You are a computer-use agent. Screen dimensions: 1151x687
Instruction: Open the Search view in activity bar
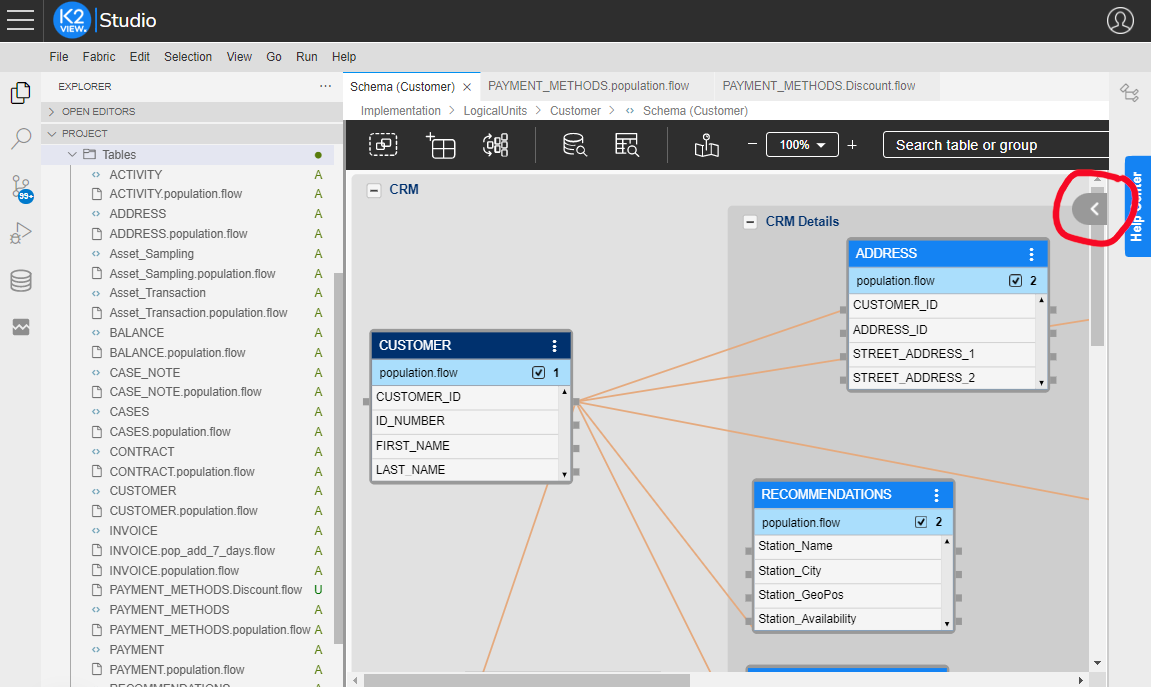pos(20,139)
